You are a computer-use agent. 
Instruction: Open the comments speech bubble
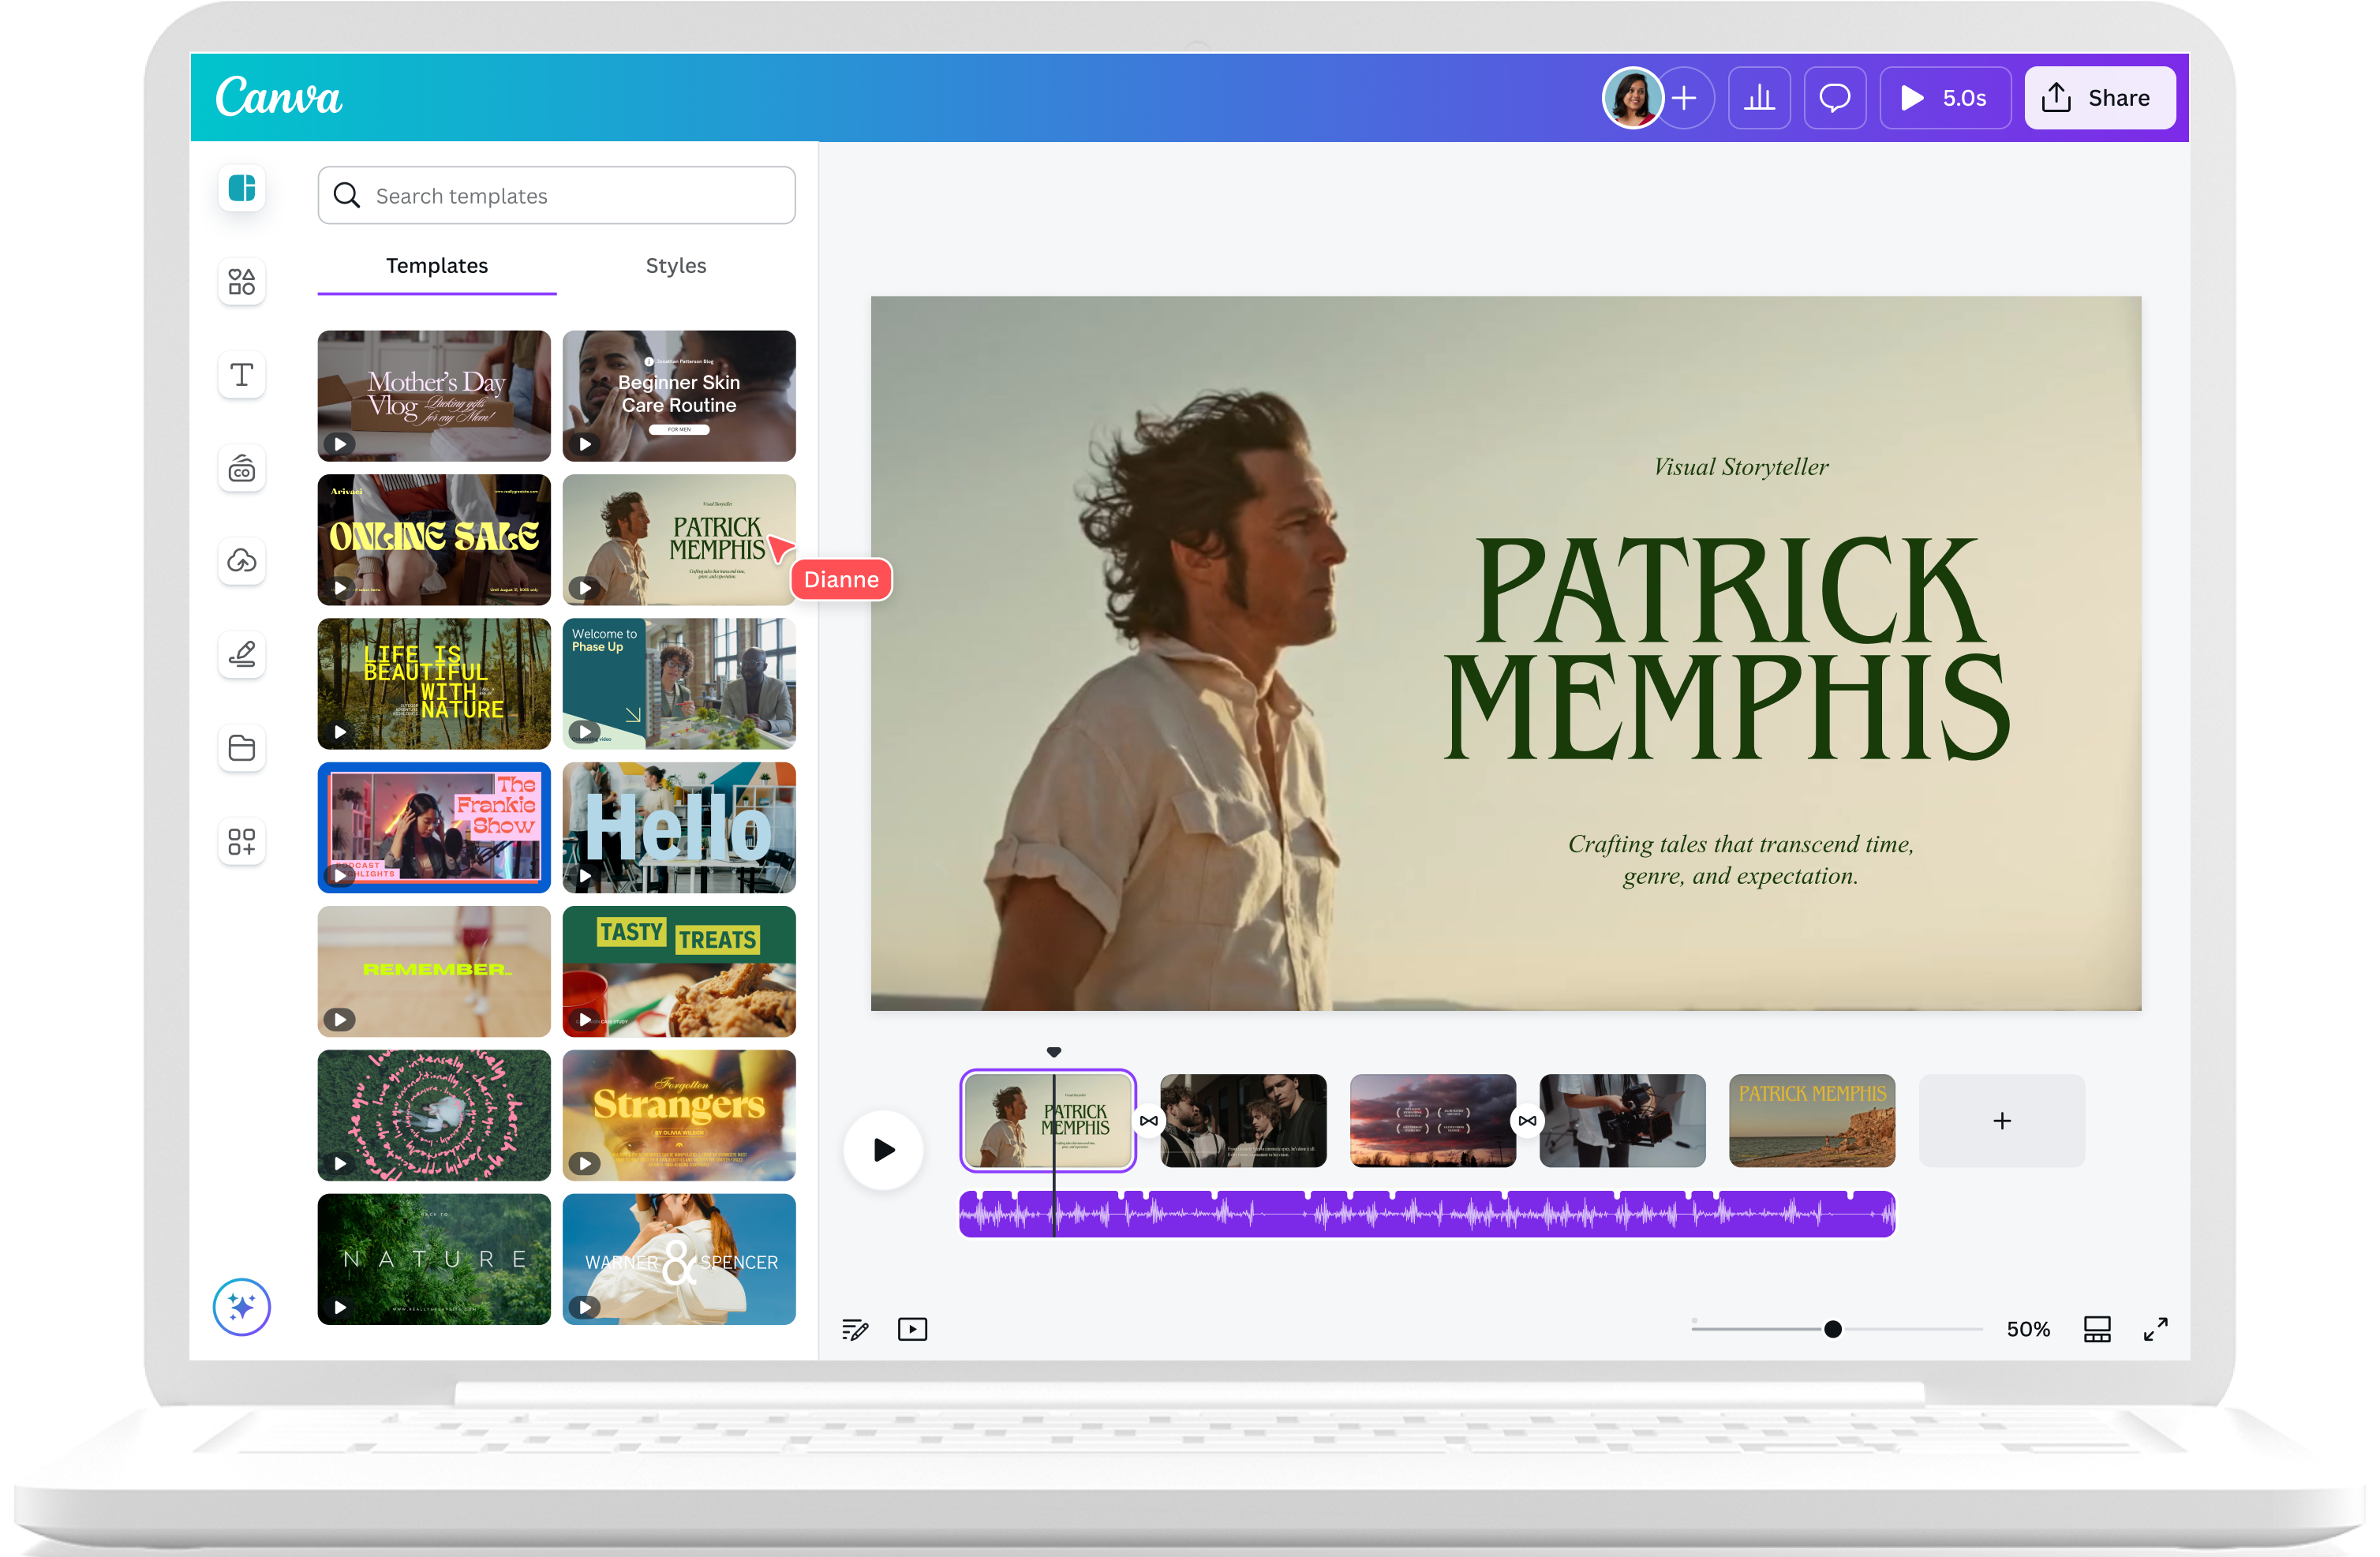(x=1834, y=98)
